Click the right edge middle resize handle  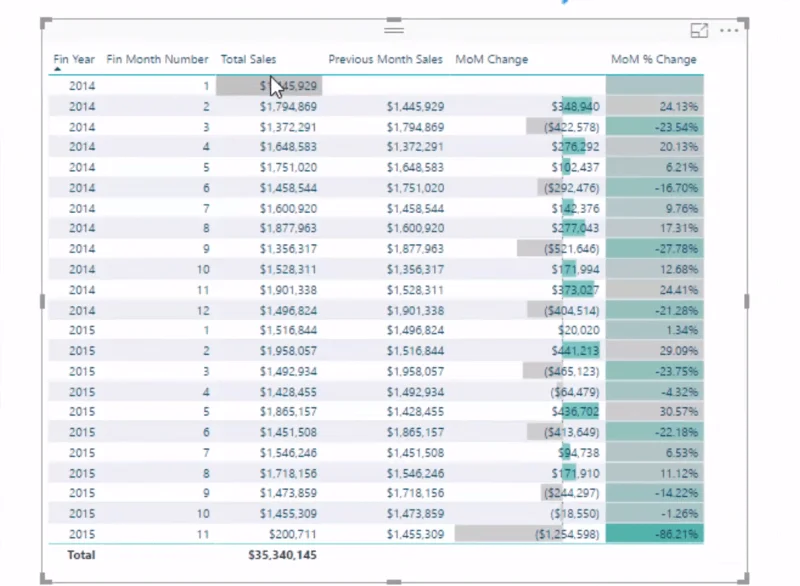coord(746,301)
